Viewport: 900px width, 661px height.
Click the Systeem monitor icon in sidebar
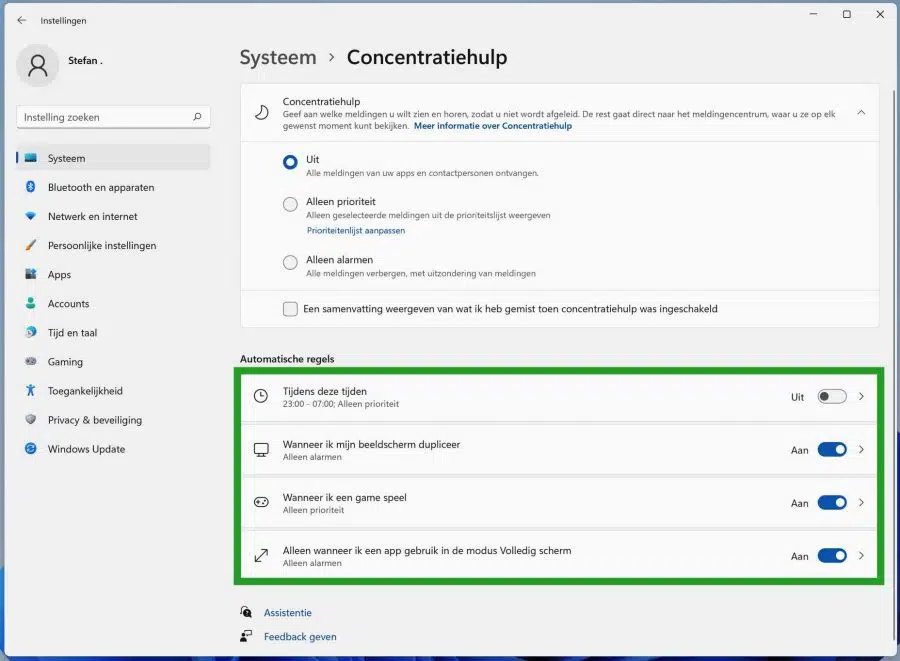(30, 158)
